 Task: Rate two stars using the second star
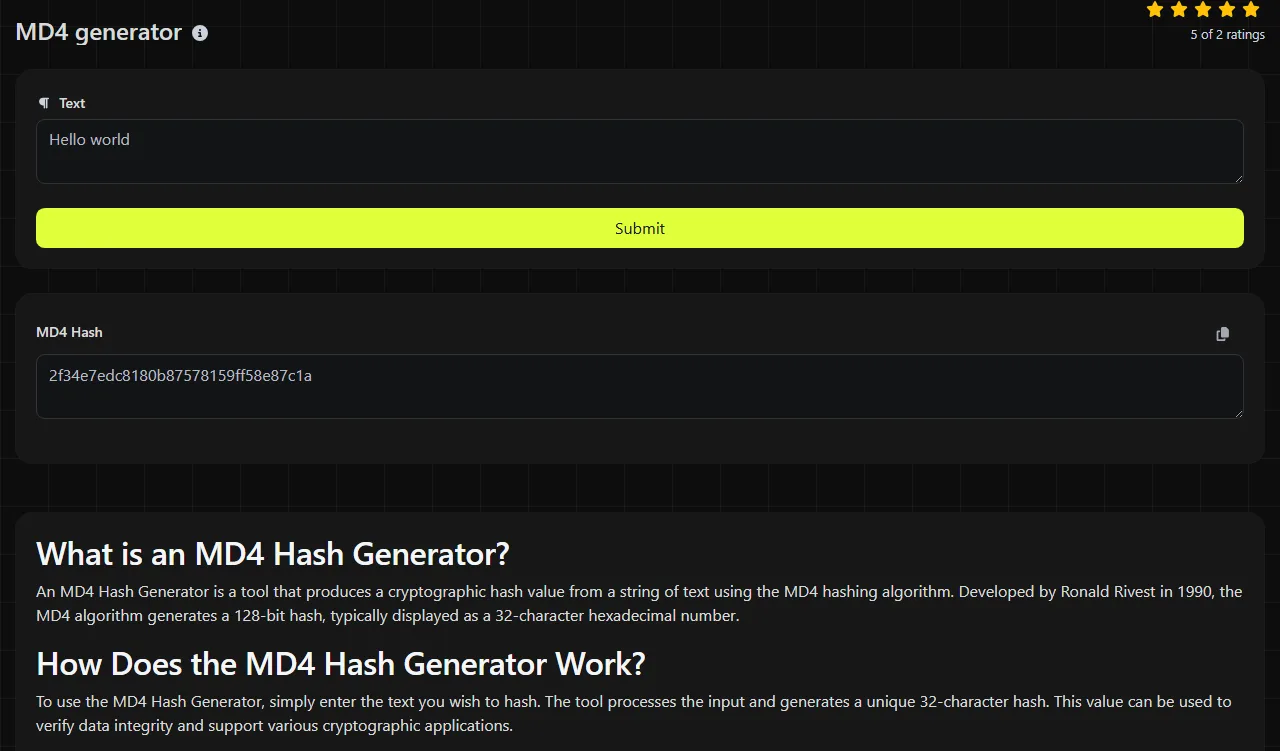tap(1179, 10)
